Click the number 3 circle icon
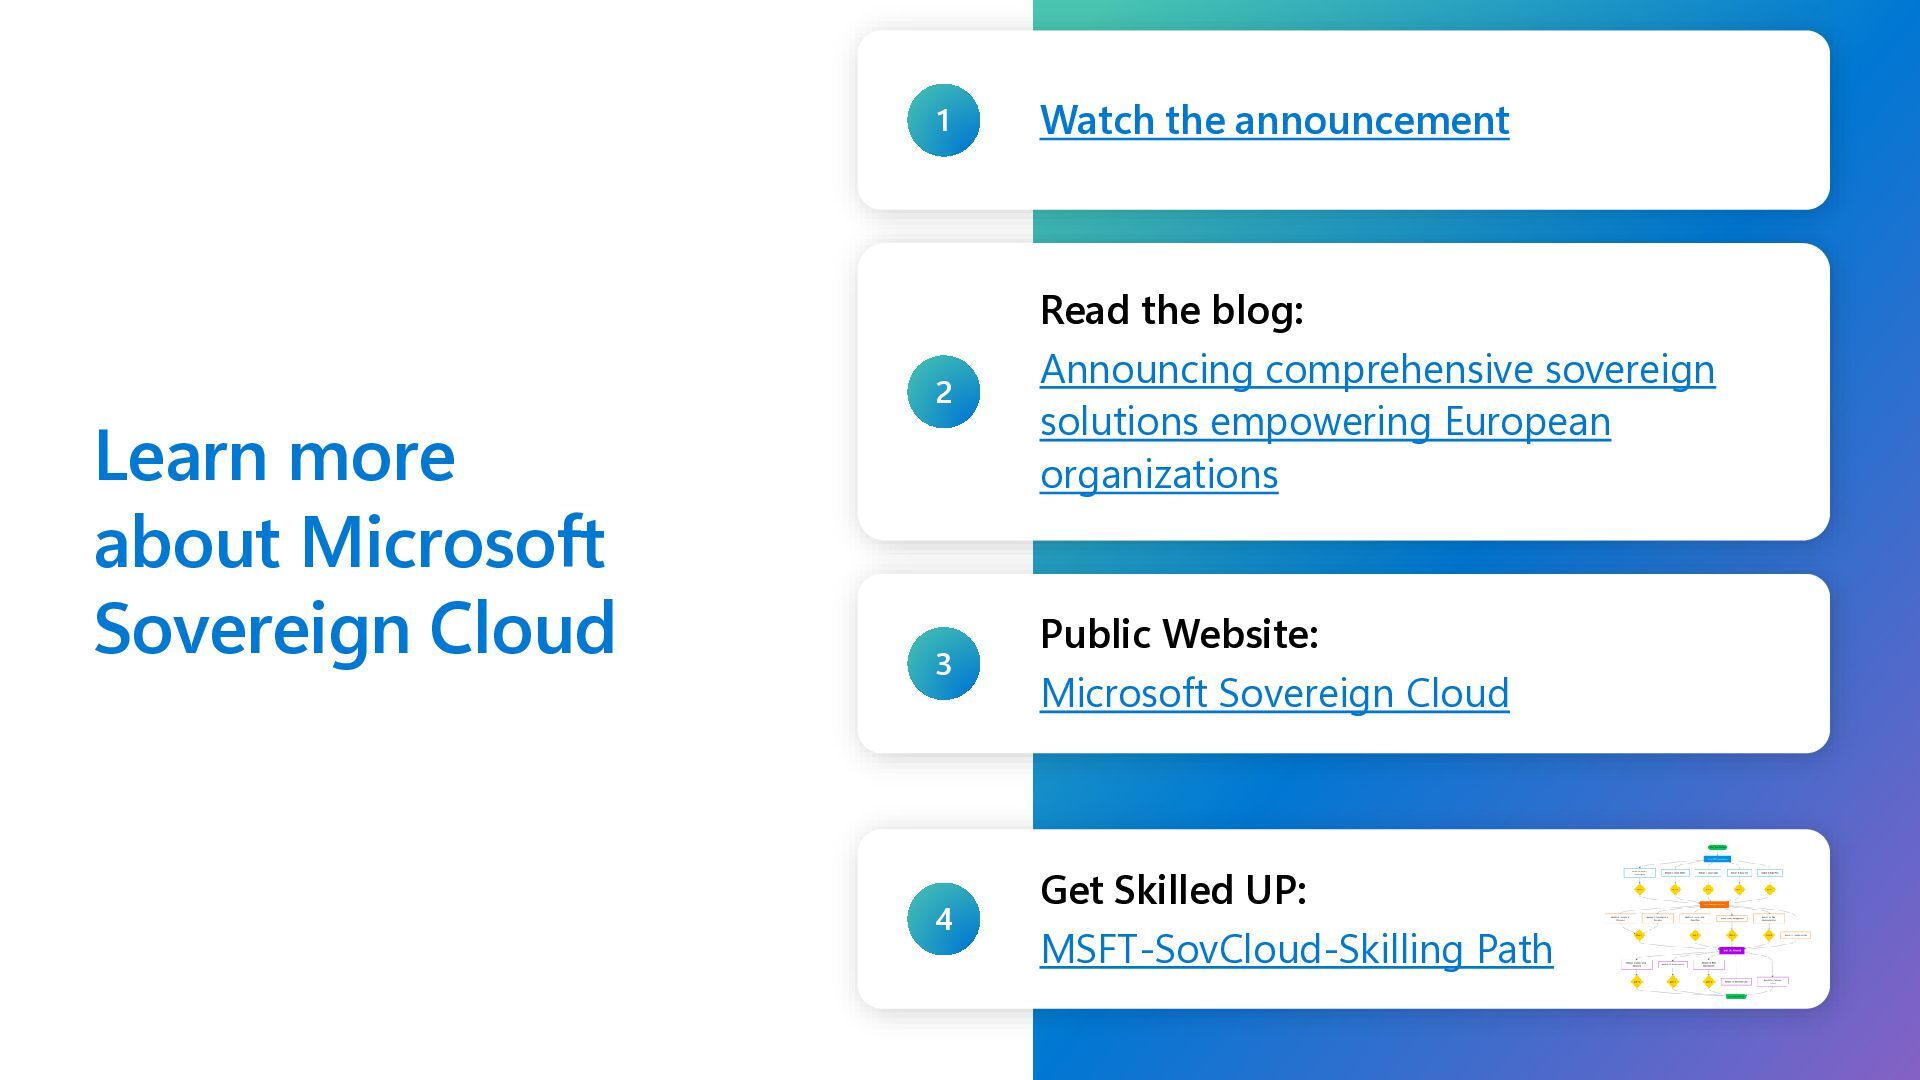This screenshot has width=1920, height=1080. click(943, 663)
